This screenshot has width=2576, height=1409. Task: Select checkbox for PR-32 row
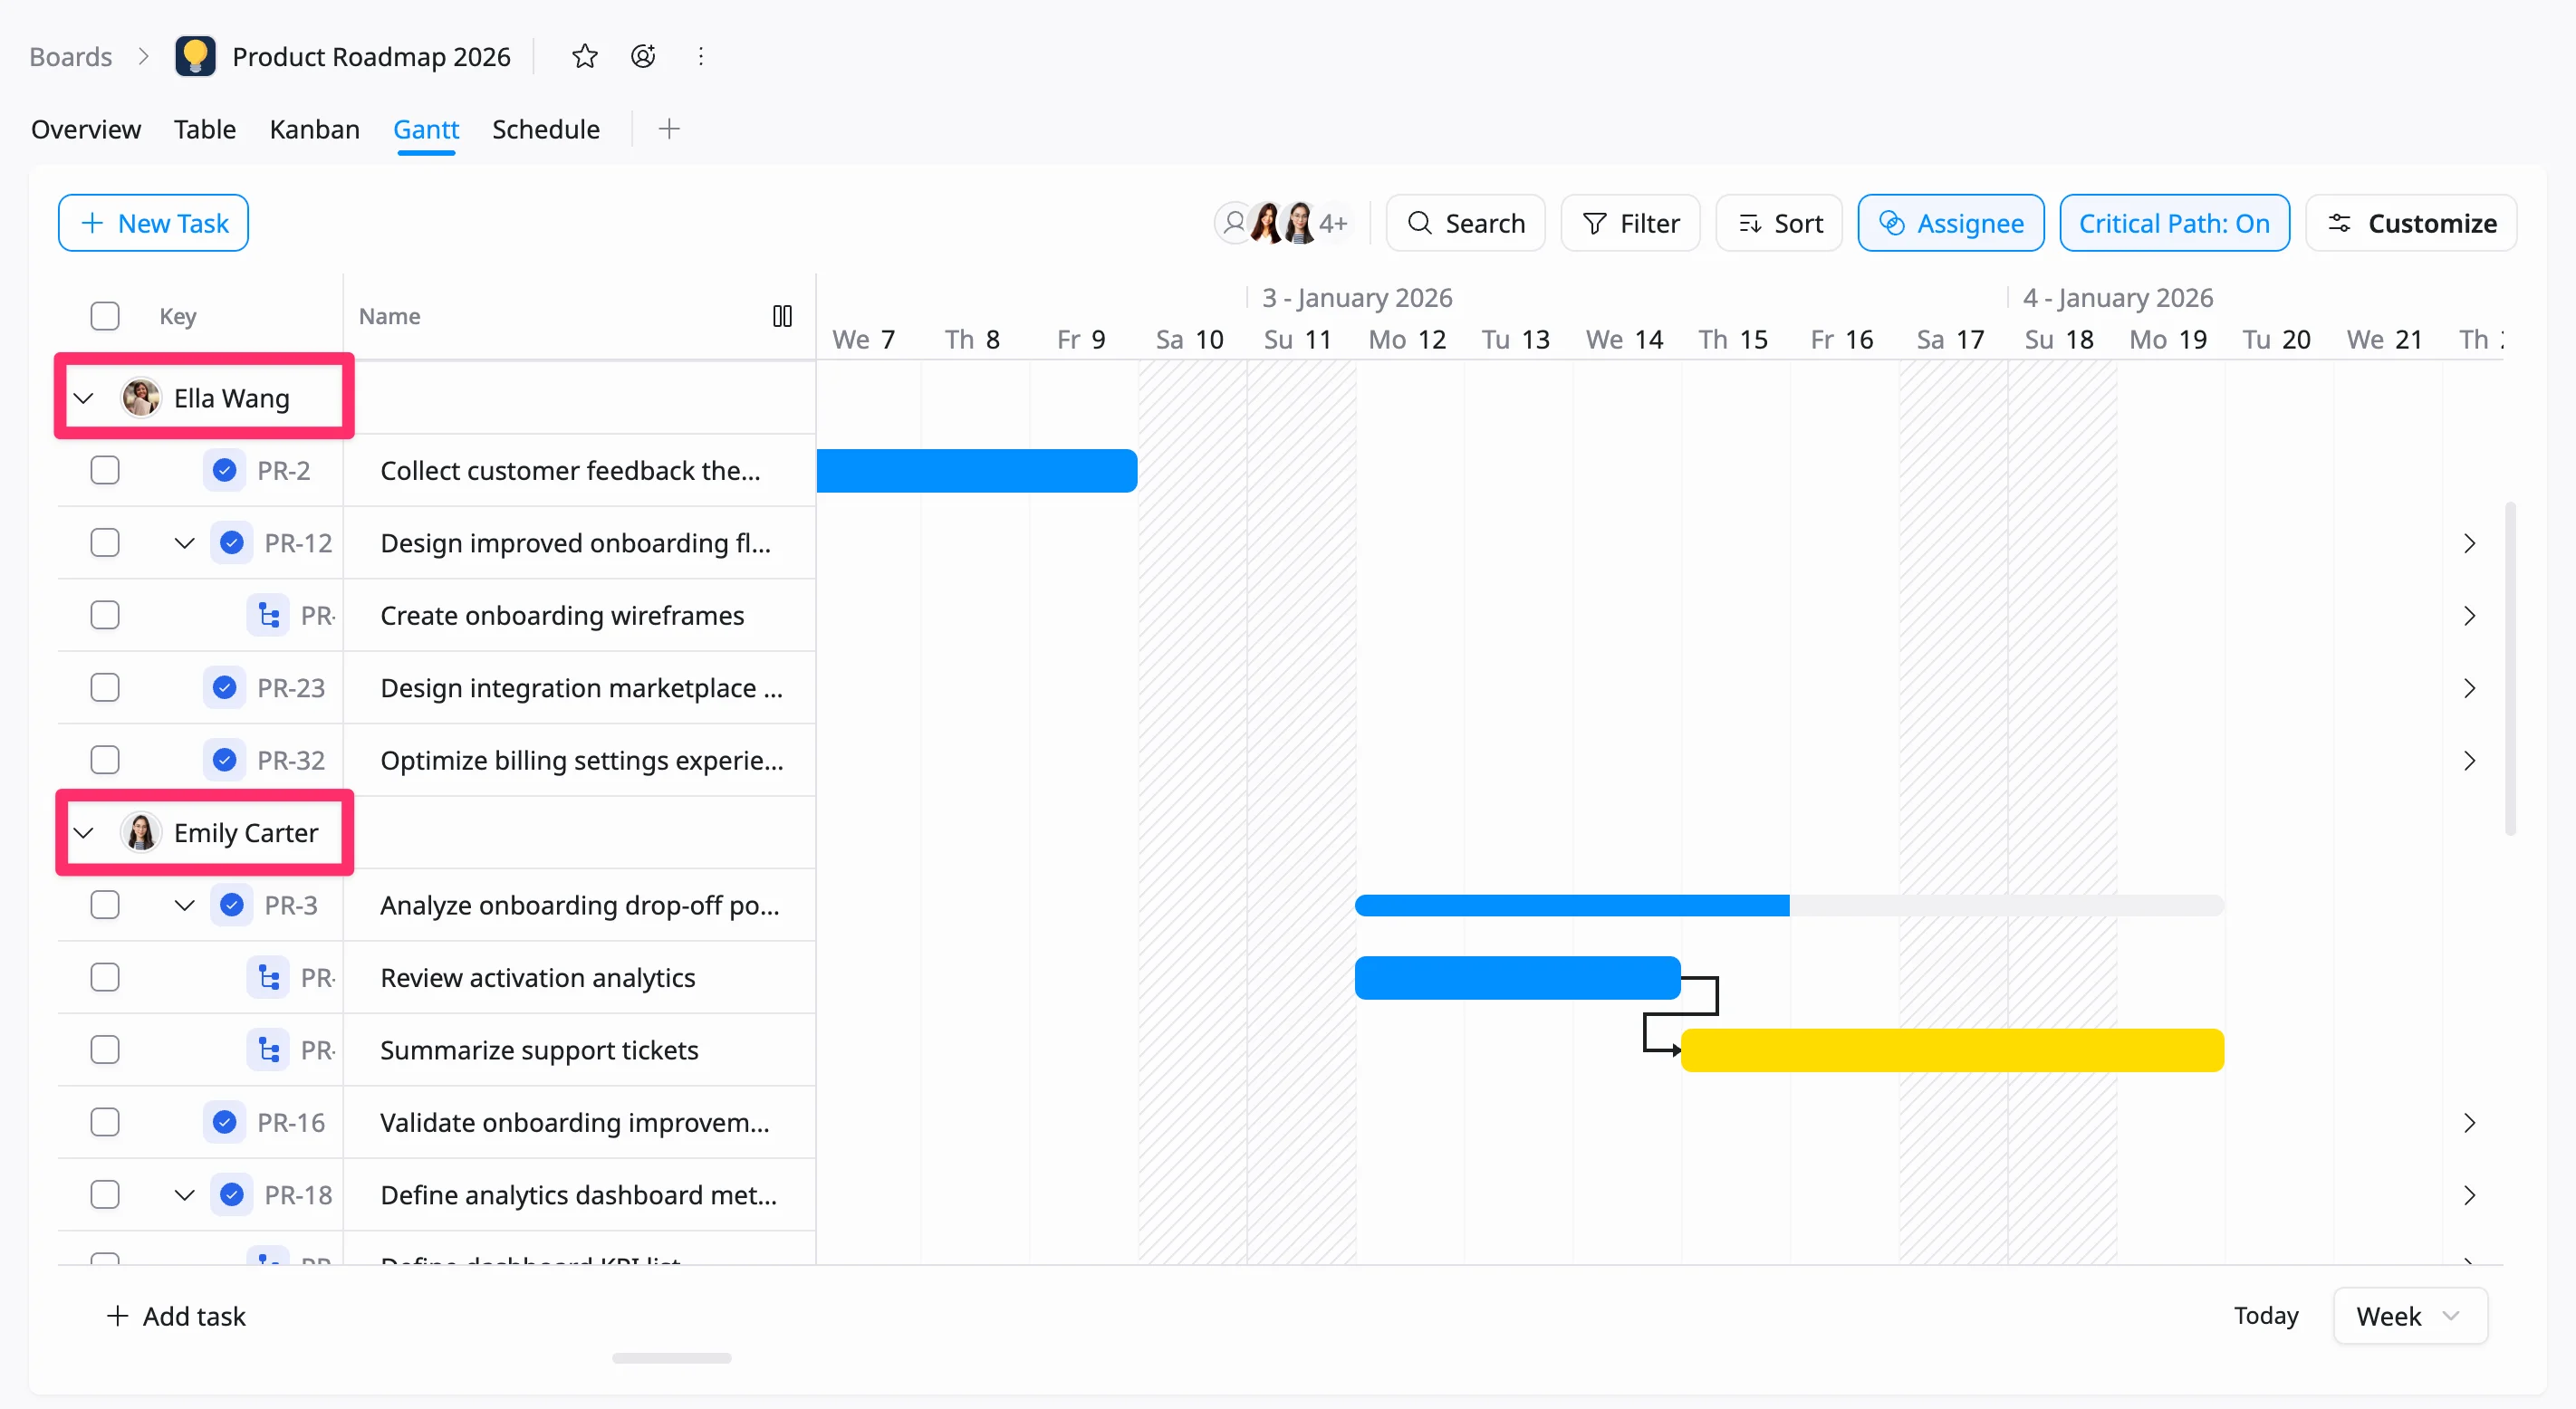pos(105,760)
